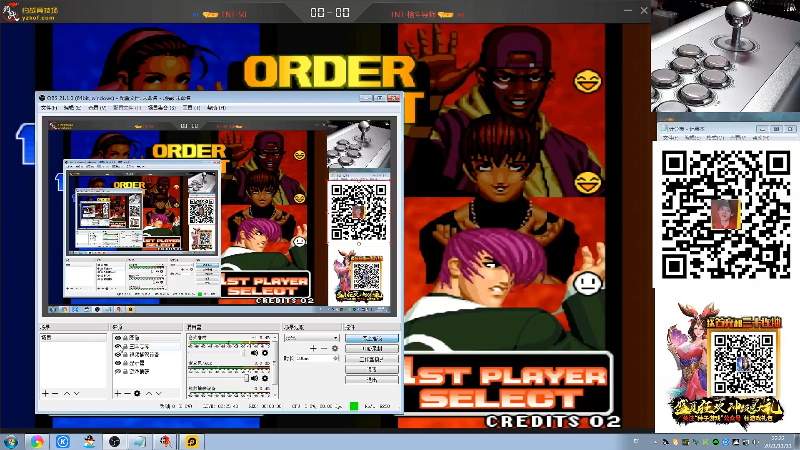This screenshot has height=450, width=800.
Task: Open source properties with the gear icon
Action: [137, 393]
